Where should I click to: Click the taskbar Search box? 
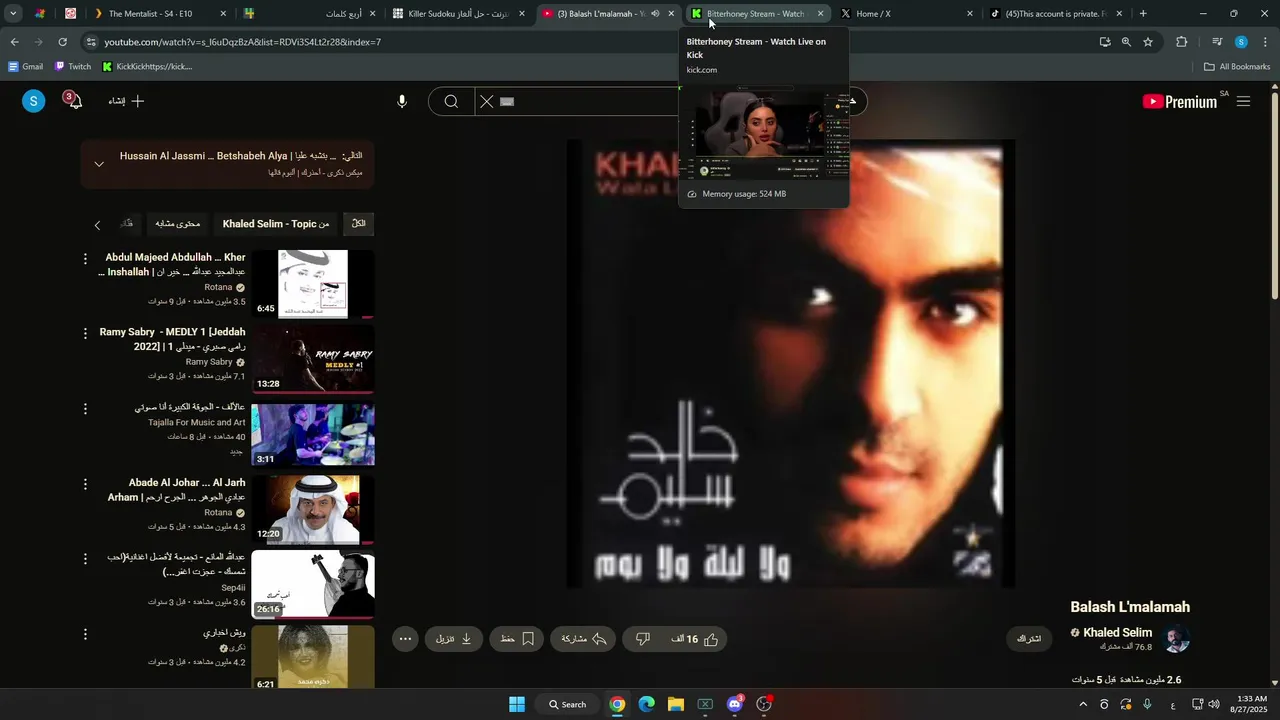click(x=567, y=704)
